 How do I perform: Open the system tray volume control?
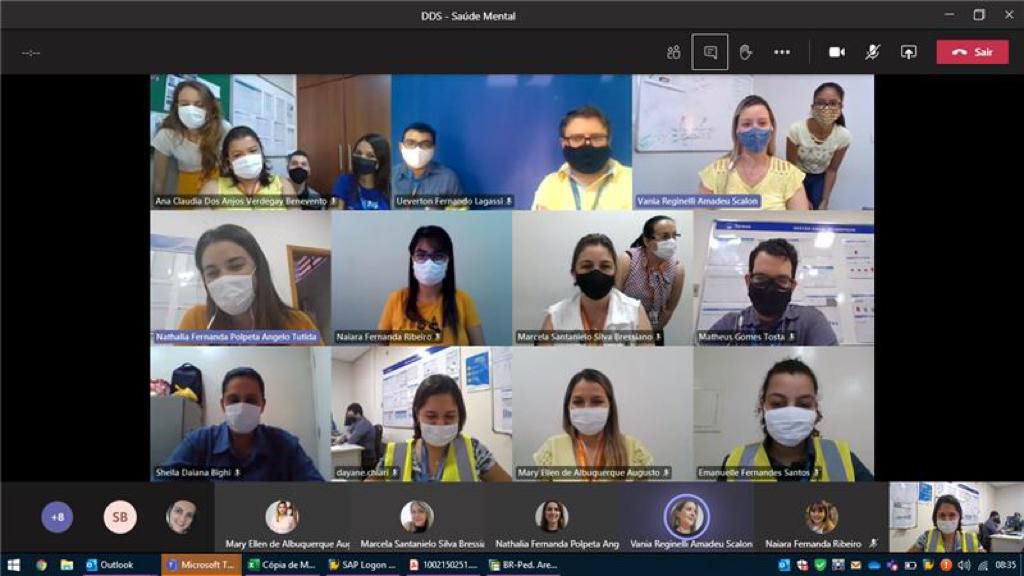963,565
